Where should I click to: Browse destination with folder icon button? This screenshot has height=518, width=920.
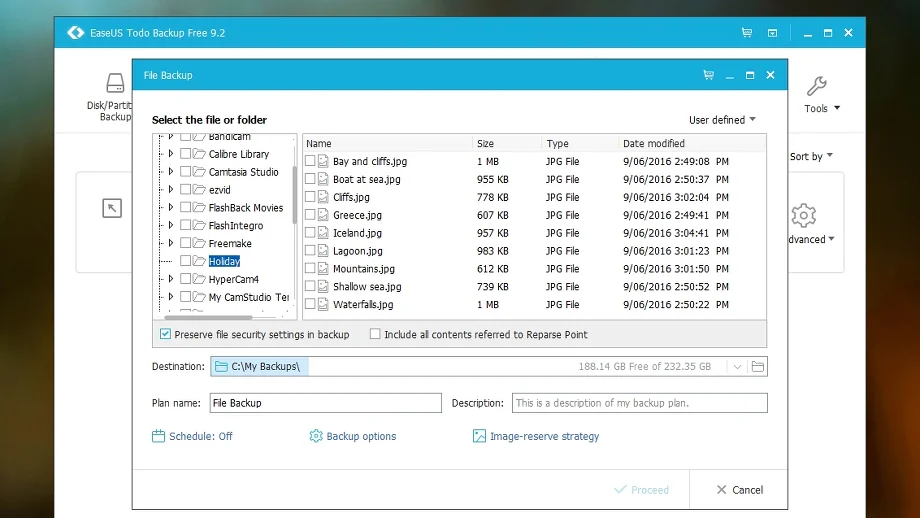757,367
